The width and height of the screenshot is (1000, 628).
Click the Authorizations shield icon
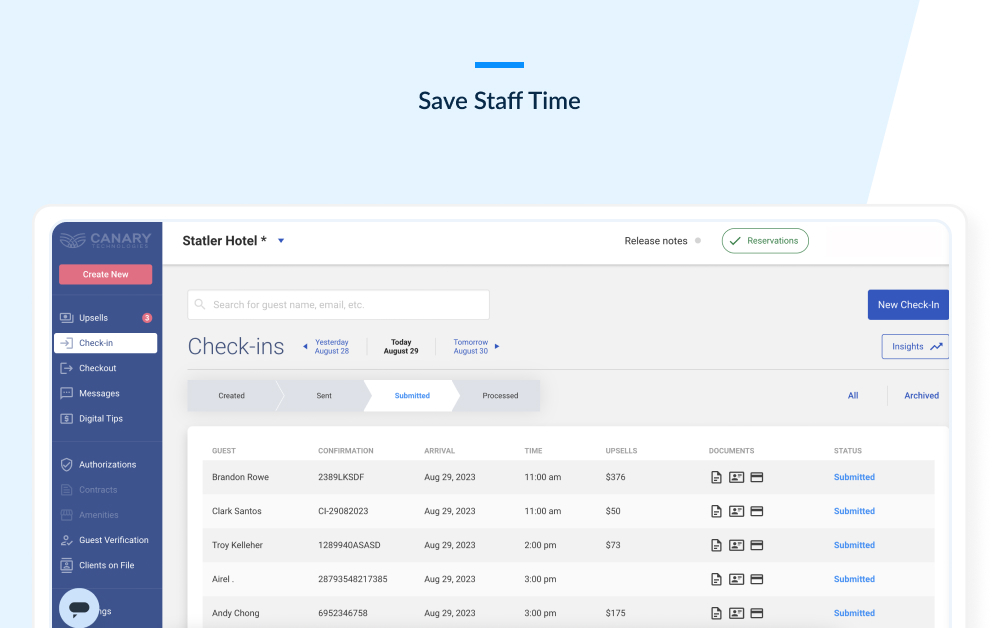pos(67,465)
